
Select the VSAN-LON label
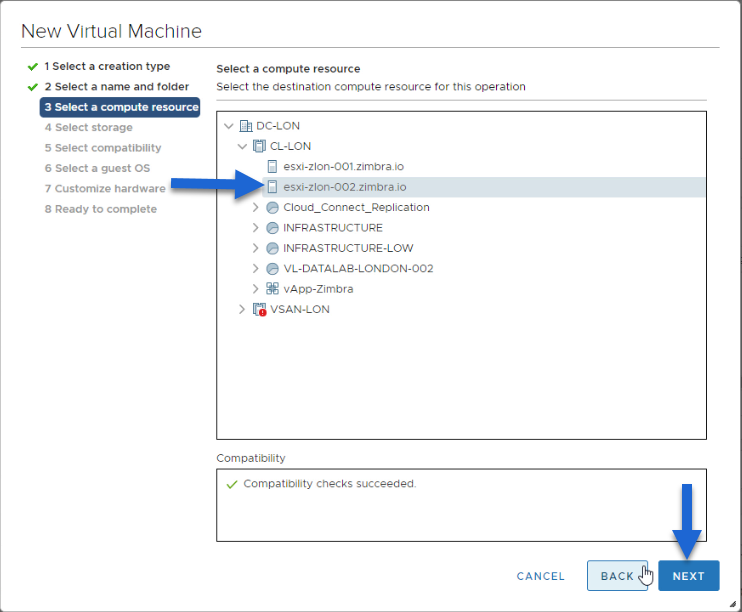coord(300,309)
